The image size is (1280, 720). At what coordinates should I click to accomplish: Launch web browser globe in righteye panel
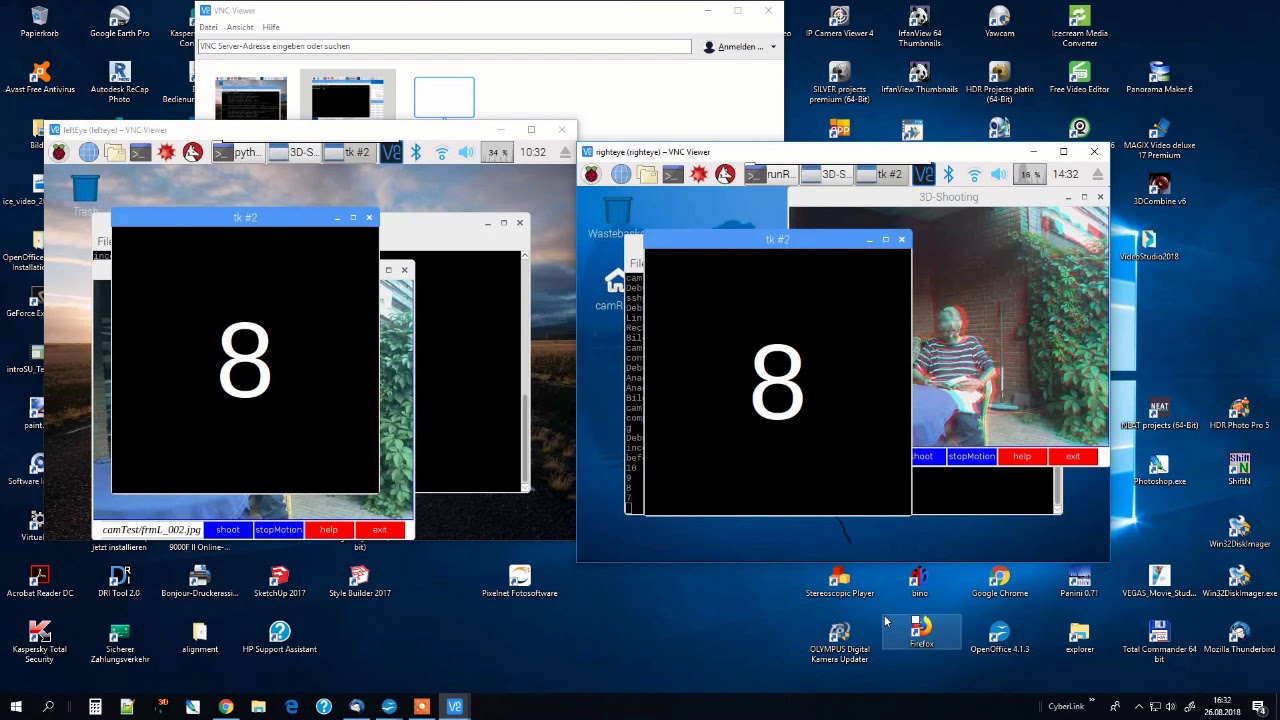(620, 174)
